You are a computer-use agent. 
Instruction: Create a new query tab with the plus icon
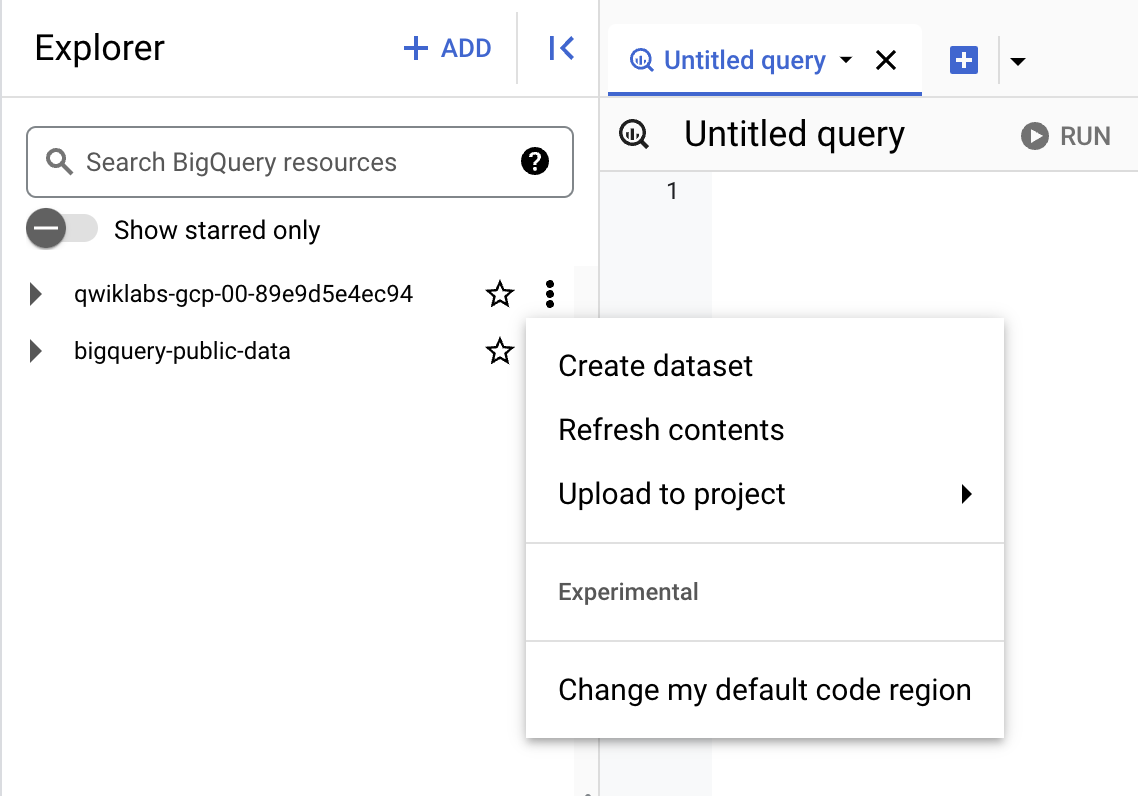coord(964,60)
